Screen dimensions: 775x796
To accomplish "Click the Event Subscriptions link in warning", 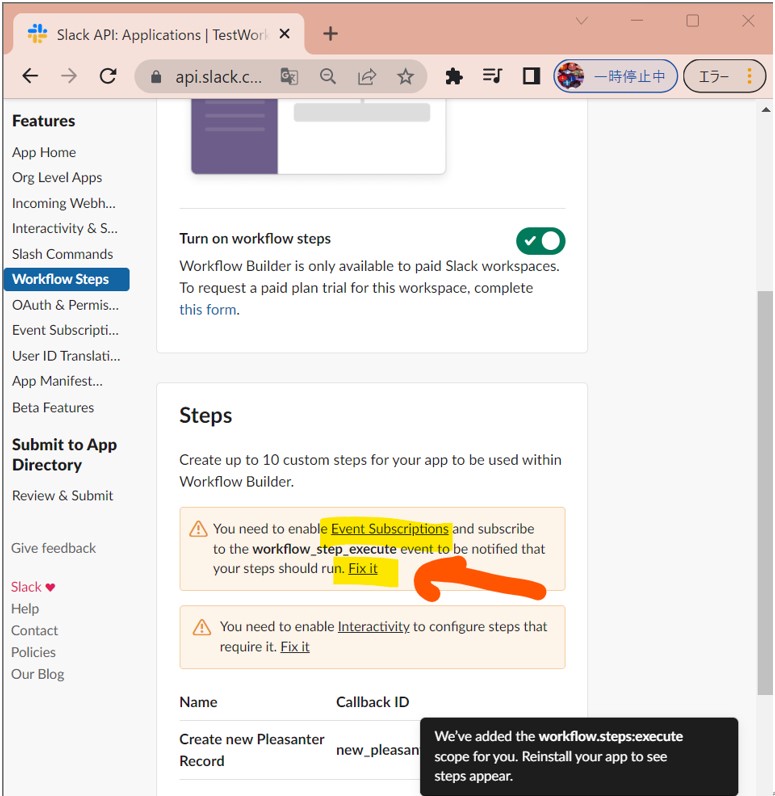I will click(x=389, y=528).
